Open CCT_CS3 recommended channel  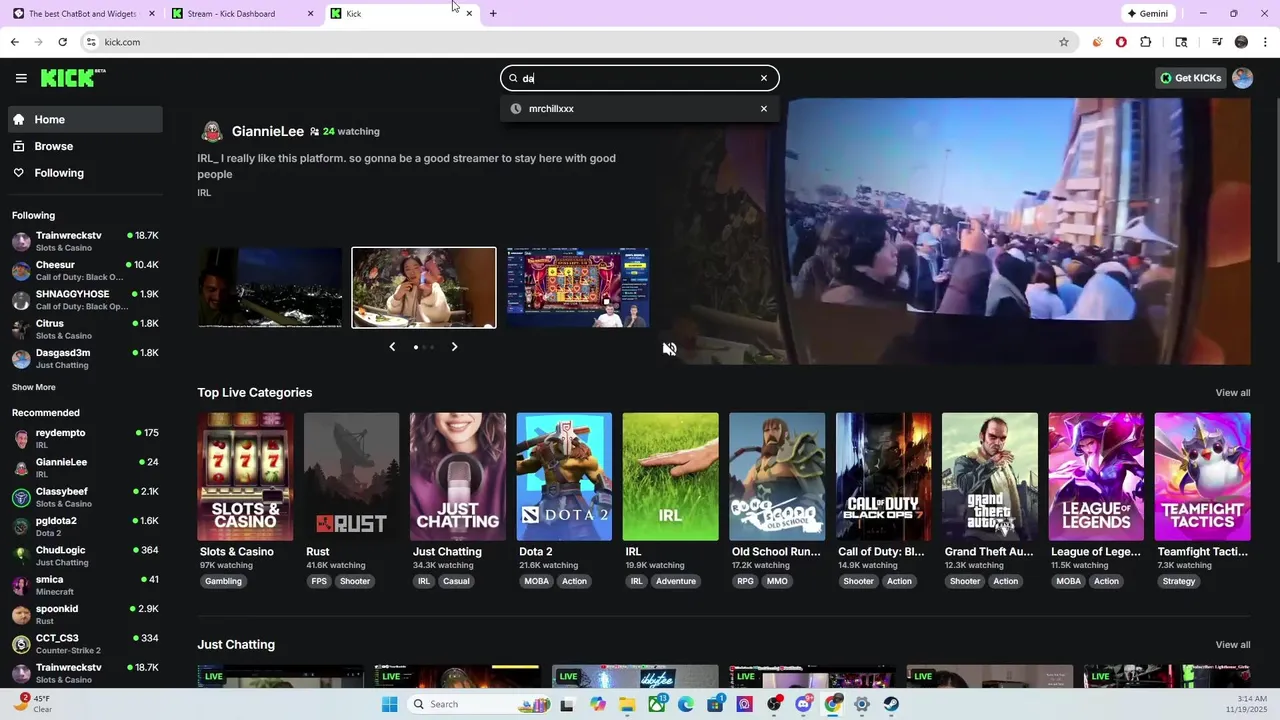pyautogui.click(x=85, y=643)
